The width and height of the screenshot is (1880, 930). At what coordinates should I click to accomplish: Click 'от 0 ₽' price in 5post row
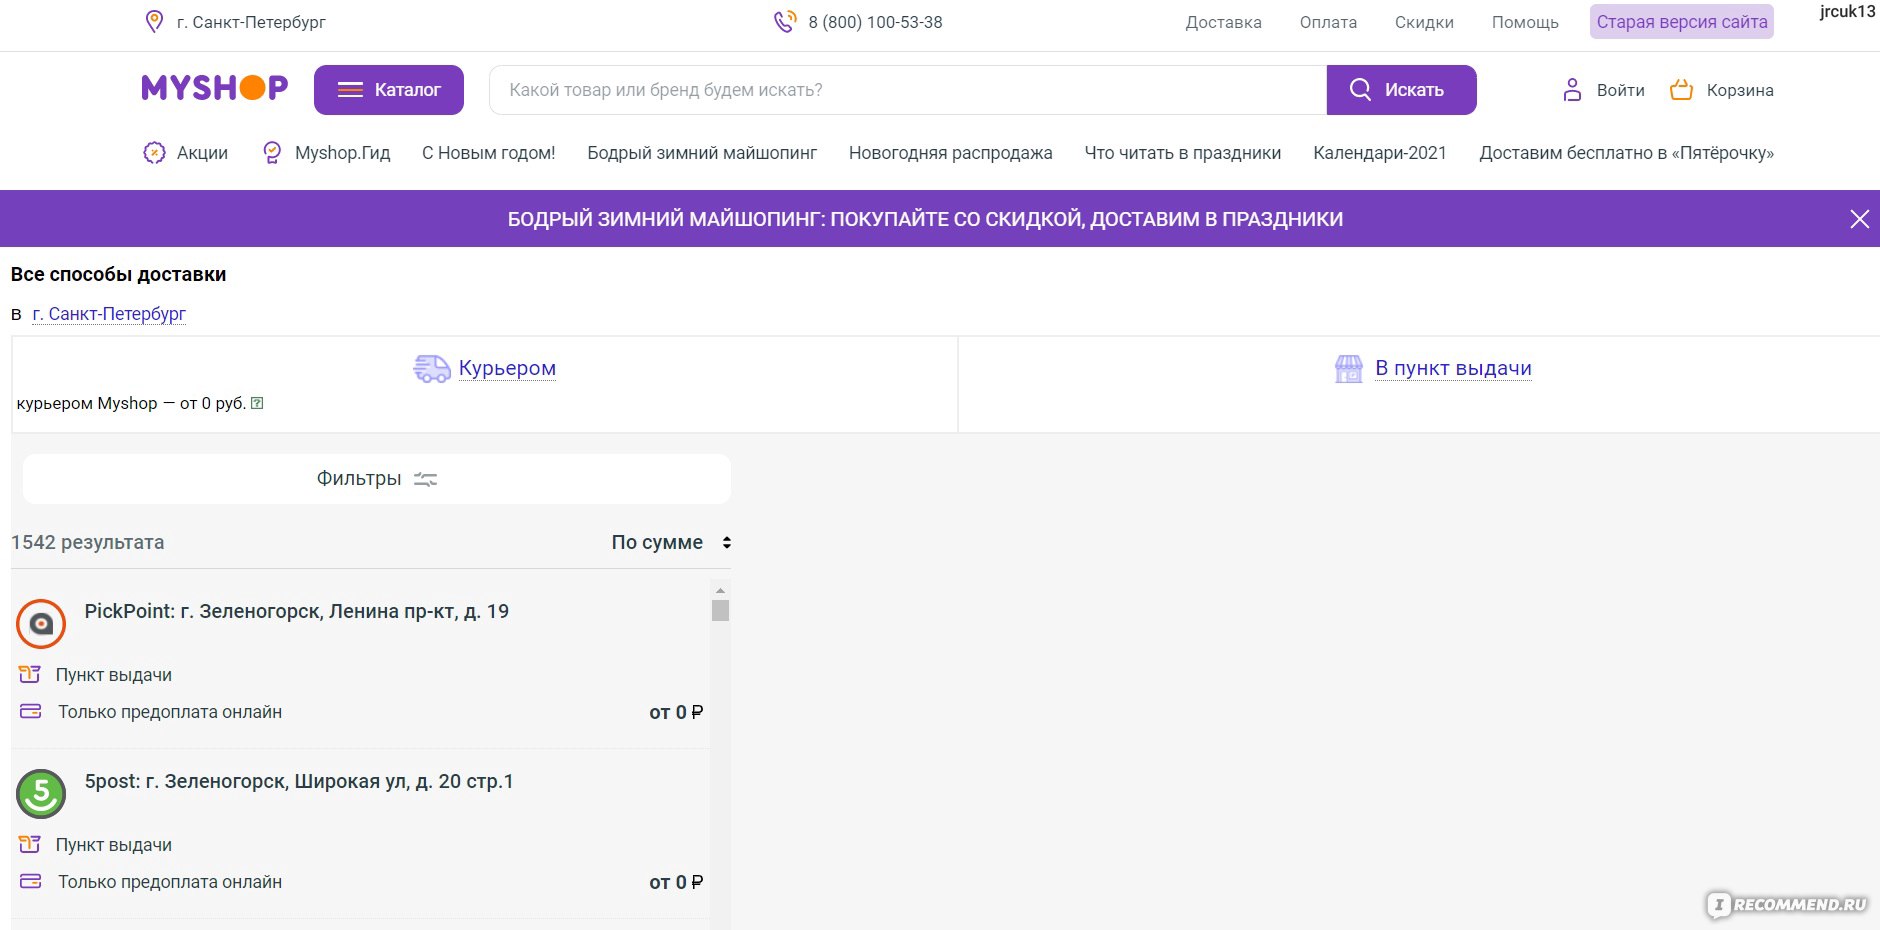pos(676,882)
